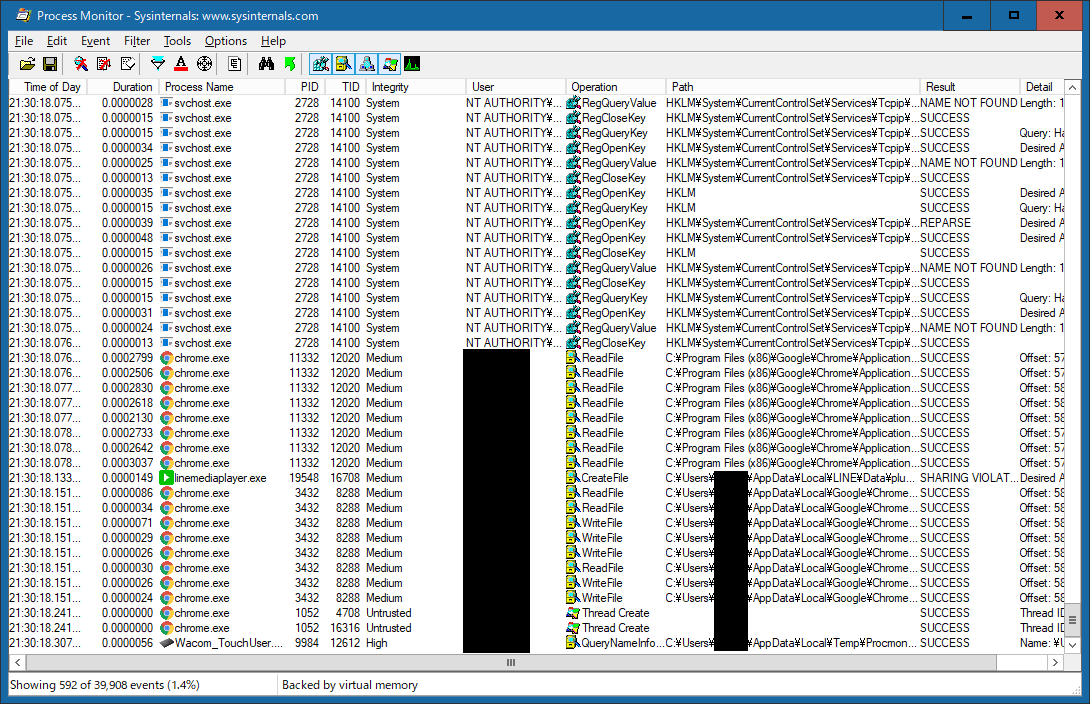The height and width of the screenshot is (704, 1090).
Task: Click the TID column header
Action: tap(345, 87)
